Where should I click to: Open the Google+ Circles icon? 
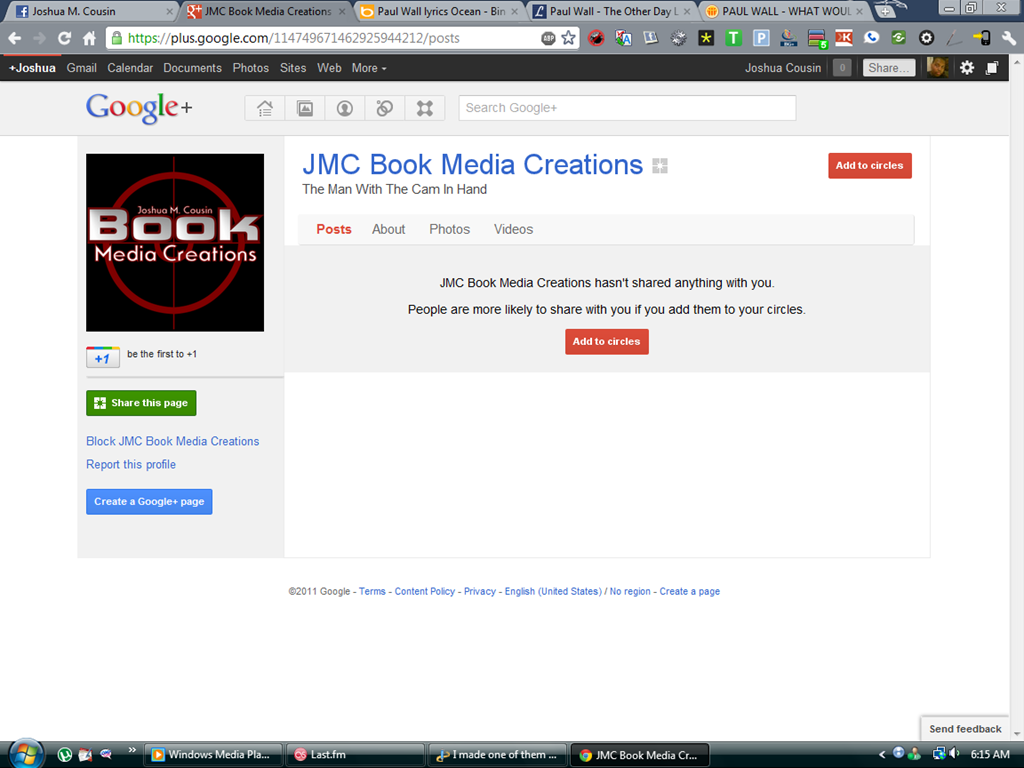pyautogui.click(x=385, y=108)
